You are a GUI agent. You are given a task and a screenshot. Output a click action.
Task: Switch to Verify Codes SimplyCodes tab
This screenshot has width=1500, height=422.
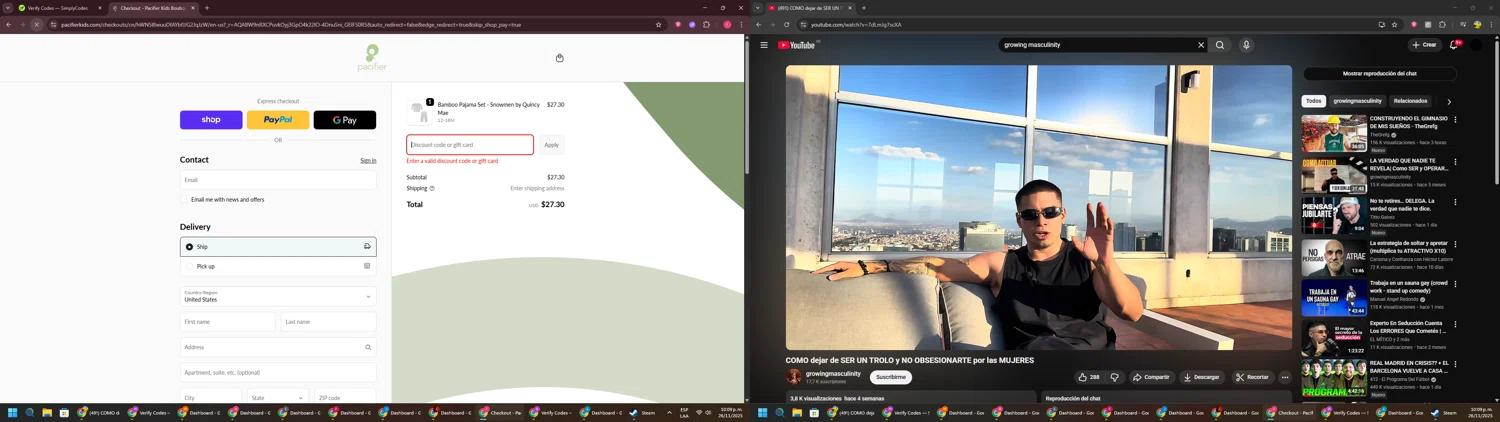[59, 7]
